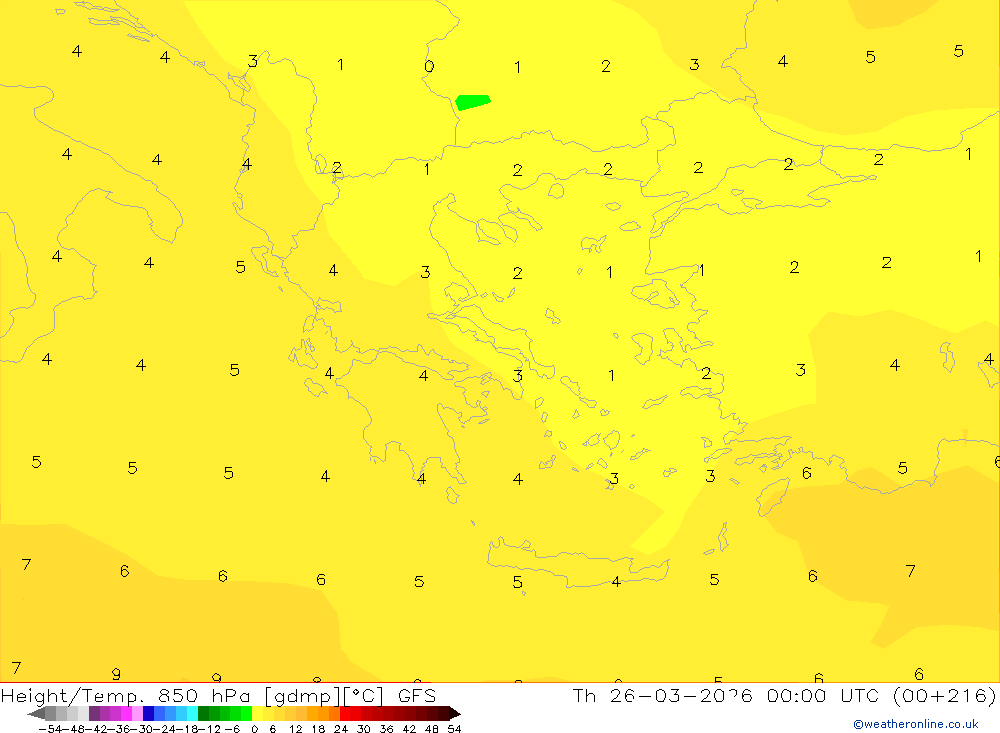Pick the pale pink legend swatch

pyautogui.click(x=137, y=714)
